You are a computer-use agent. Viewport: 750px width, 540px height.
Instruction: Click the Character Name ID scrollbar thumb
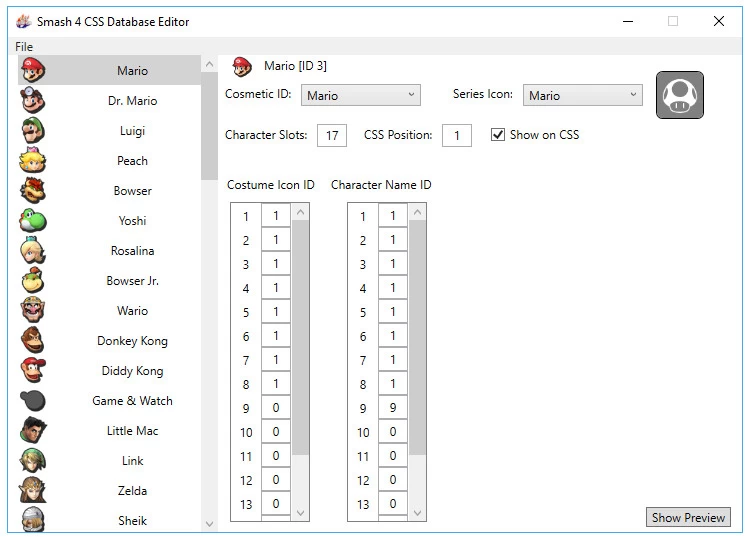[x=417, y=337]
